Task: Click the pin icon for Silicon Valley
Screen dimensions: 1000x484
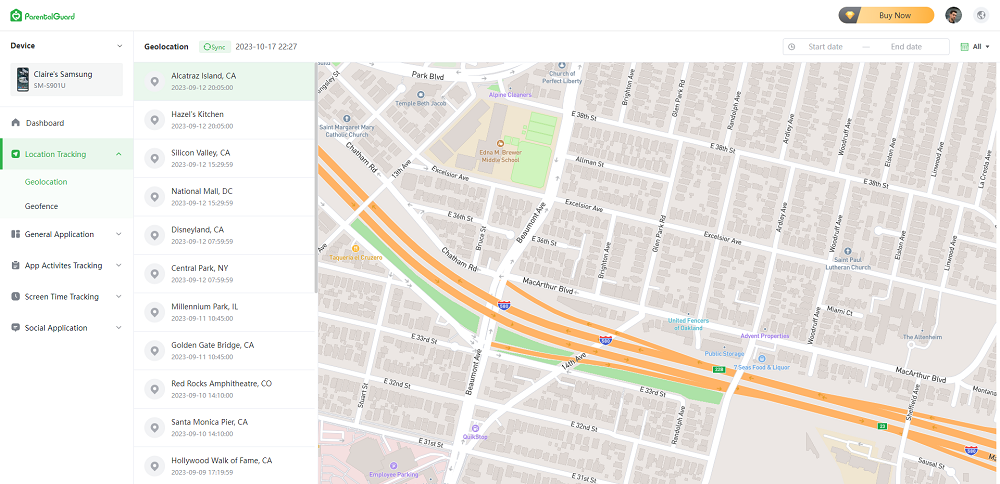Action: point(154,158)
